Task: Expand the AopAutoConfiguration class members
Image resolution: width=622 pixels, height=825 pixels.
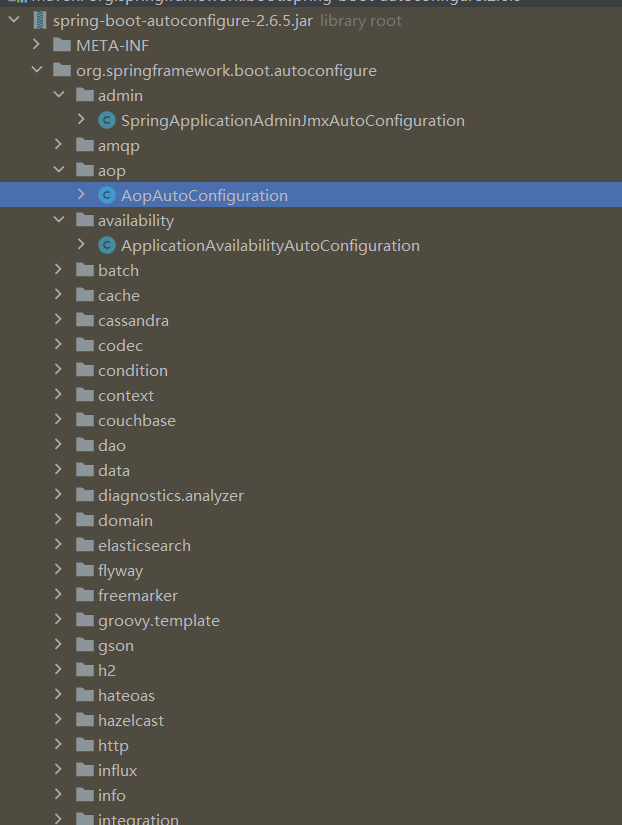Action: [x=81, y=196]
